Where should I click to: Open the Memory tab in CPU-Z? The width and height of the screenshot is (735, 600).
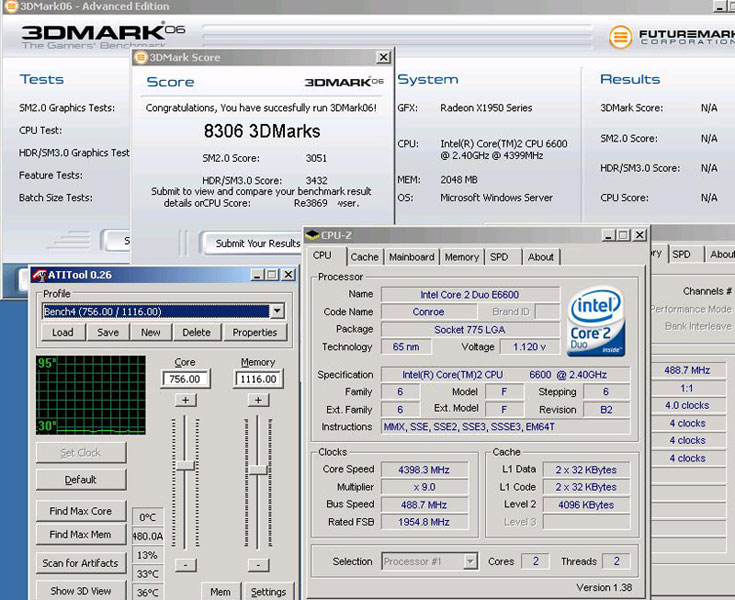[x=462, y=257]
